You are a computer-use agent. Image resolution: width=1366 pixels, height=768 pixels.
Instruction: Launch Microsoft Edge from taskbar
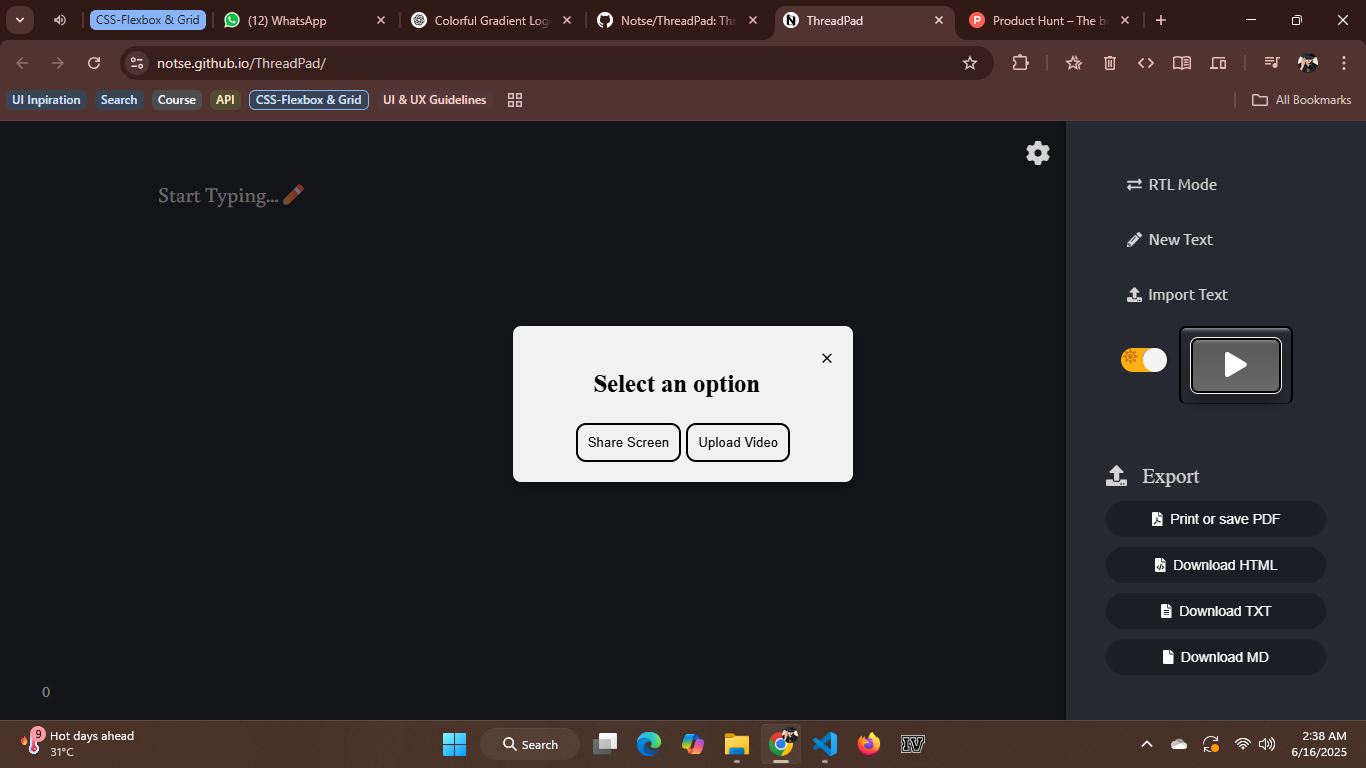649,744
